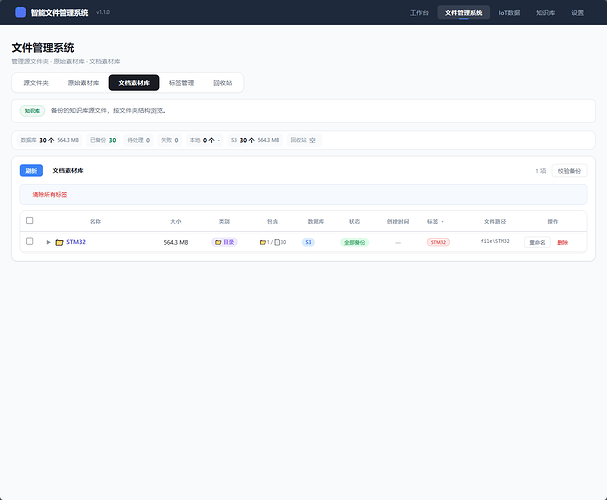Viewport: 607px width, 500px height.
Task: Toggle the select-all checkbox in table header
Action: click(29, 221)
